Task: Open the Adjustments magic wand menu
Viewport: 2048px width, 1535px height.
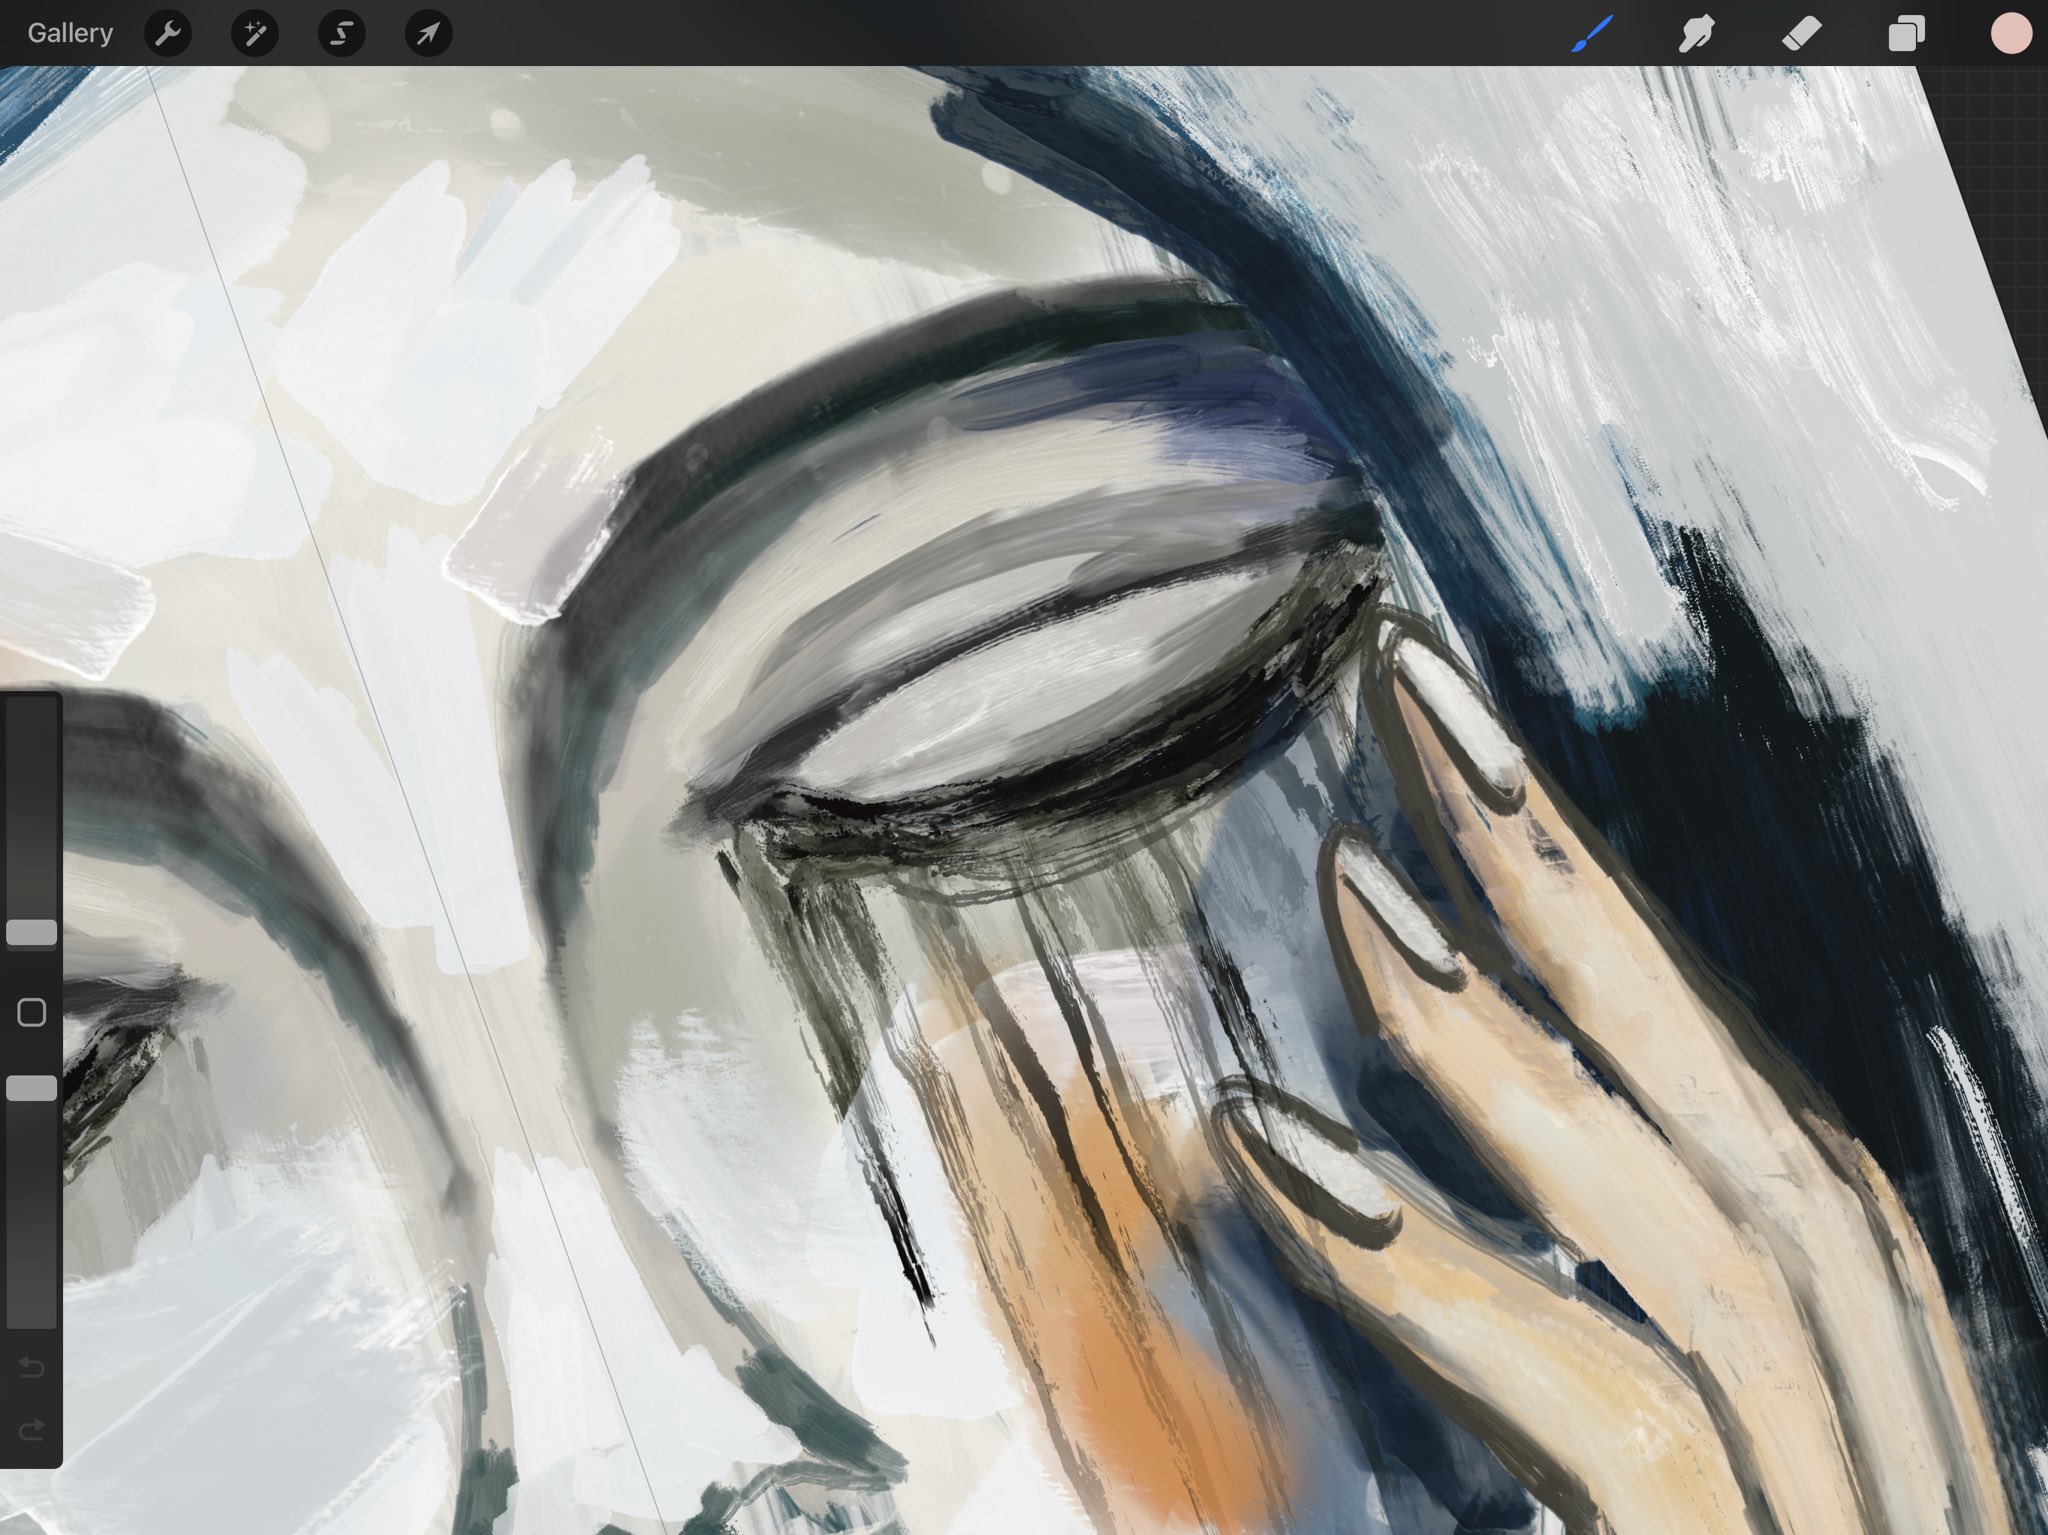Action: pyautogui.click(x=255, y=34)
